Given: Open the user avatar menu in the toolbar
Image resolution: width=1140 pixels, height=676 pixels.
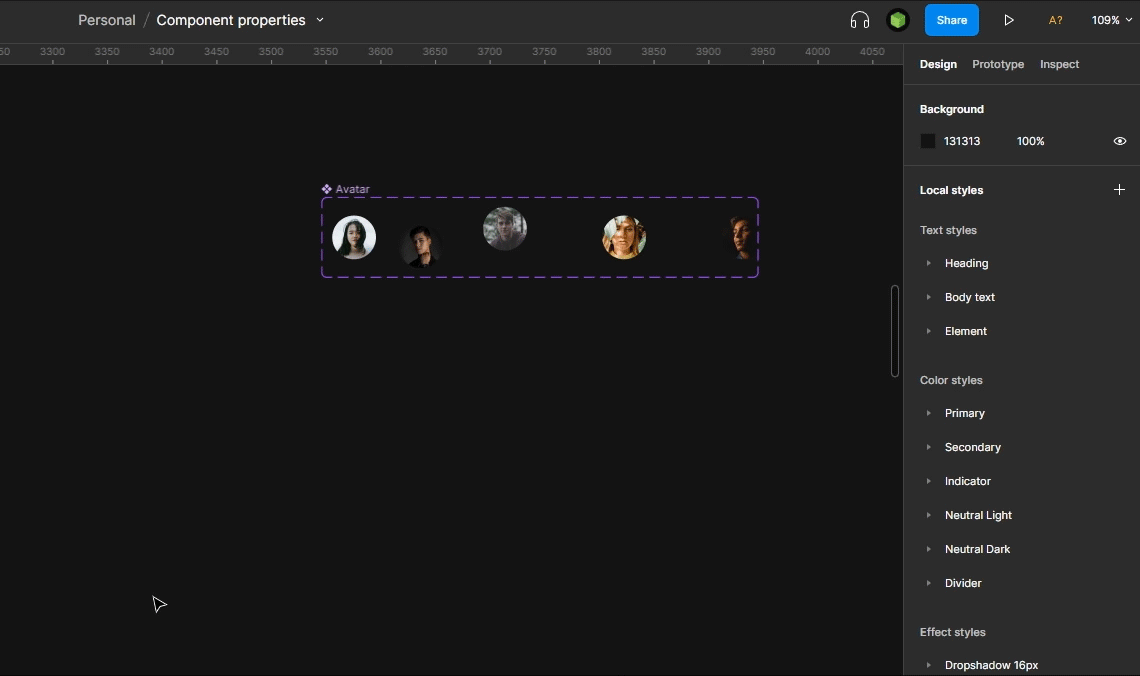Looking at the screenshot, I should coord(897,19).
